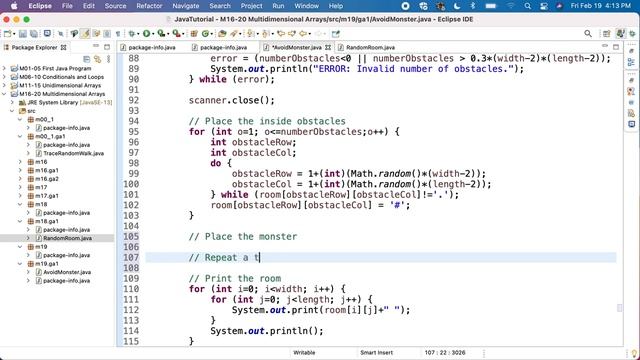Go to Next Annotation icon
Image resolution: width=640 pixels, height=360 pixels.
pyautogui.click(x=250, y=34)
